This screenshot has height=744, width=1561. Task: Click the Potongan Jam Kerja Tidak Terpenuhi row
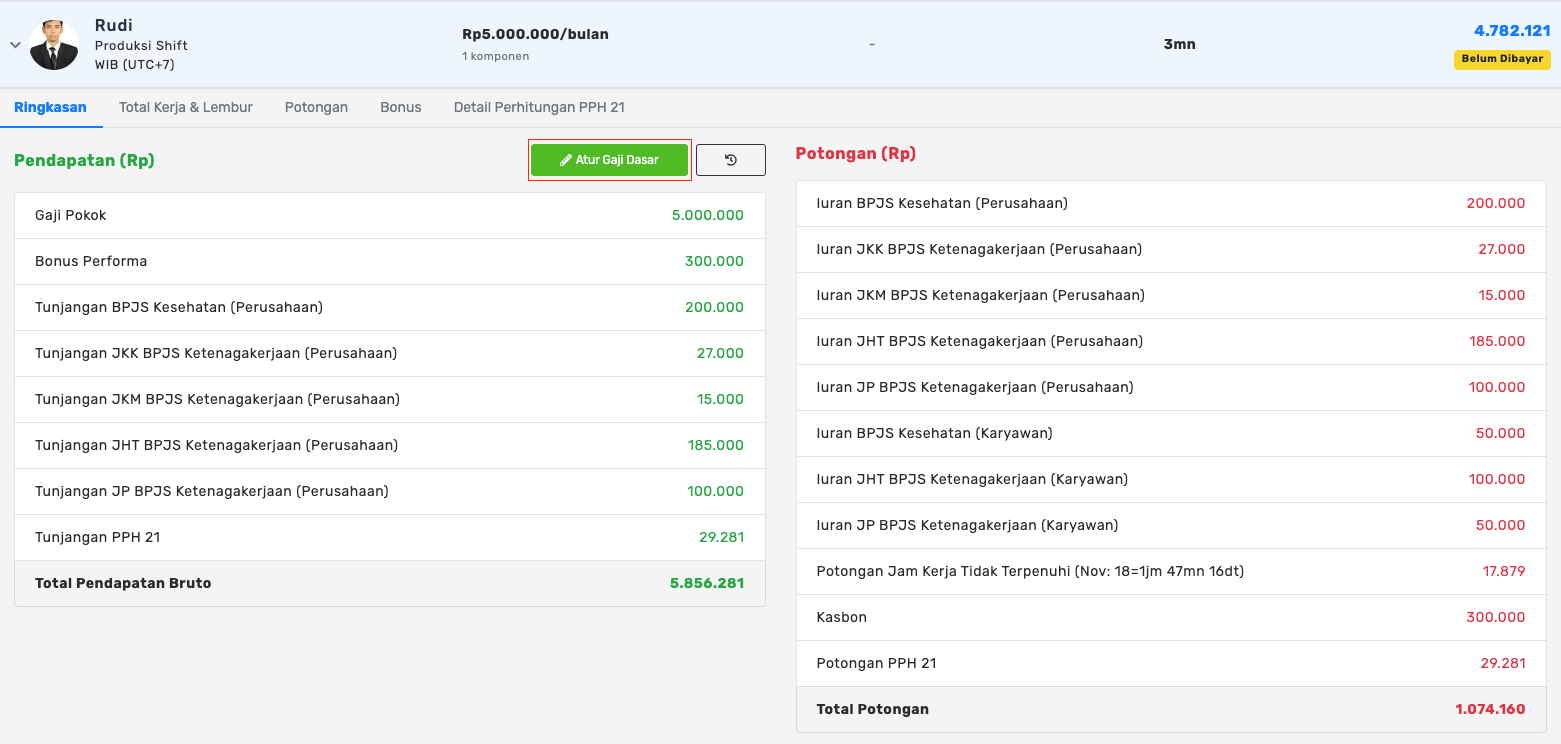pyautogui.click(x=1170, y=571)
